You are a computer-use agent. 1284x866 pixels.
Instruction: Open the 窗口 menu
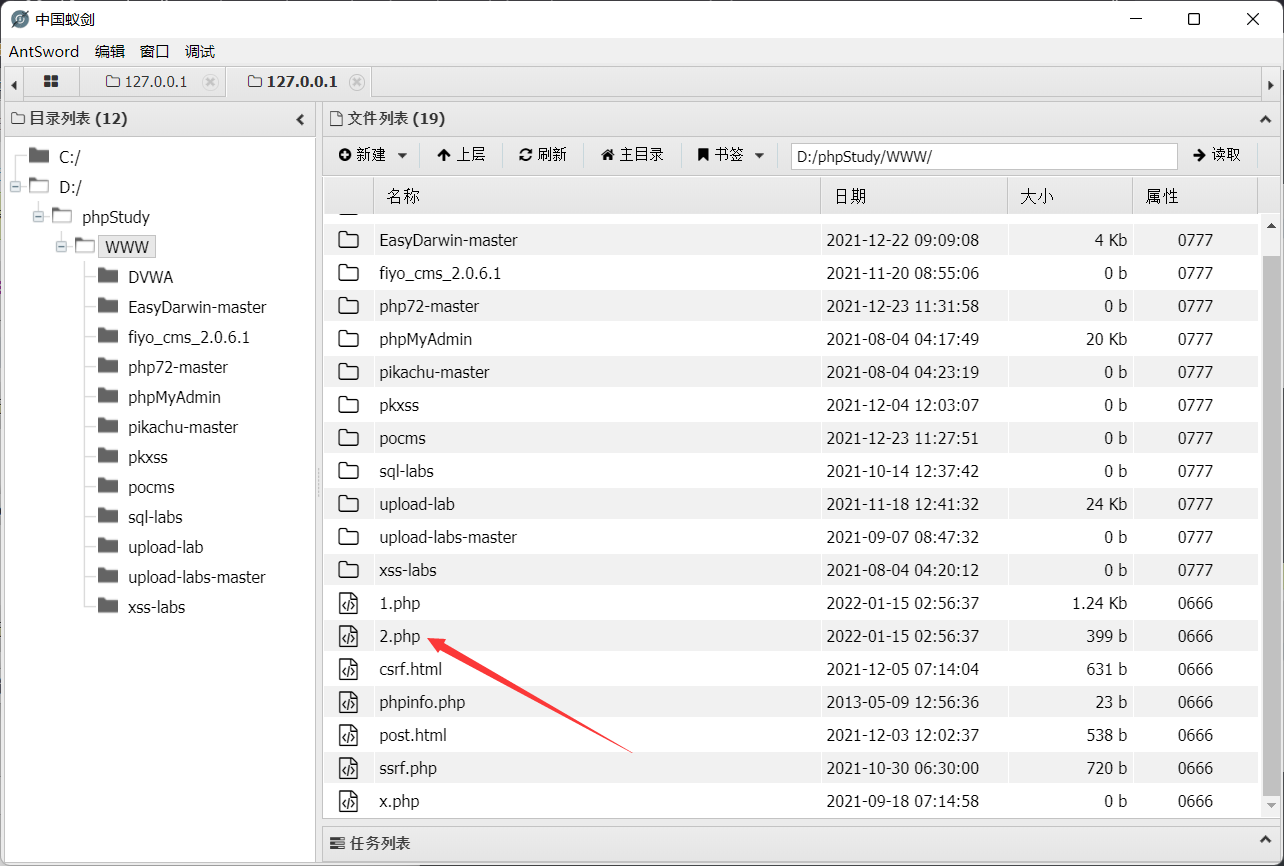tap(155, 52)
